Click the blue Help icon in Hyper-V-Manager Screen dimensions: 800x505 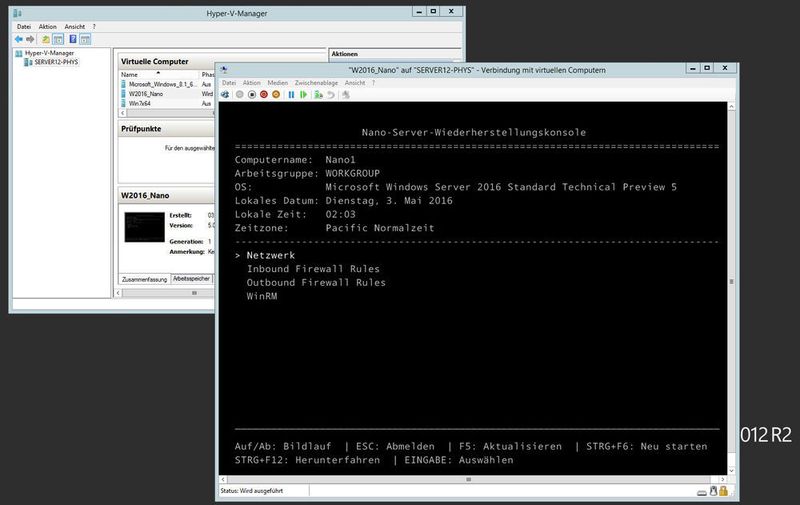click(x=72, y=39)
